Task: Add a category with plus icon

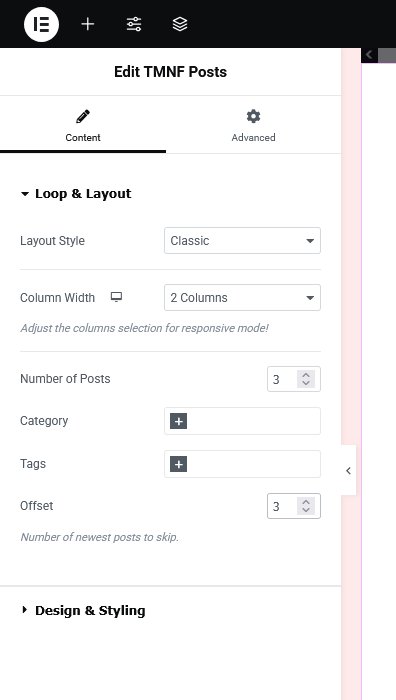Action: (179, 421)
